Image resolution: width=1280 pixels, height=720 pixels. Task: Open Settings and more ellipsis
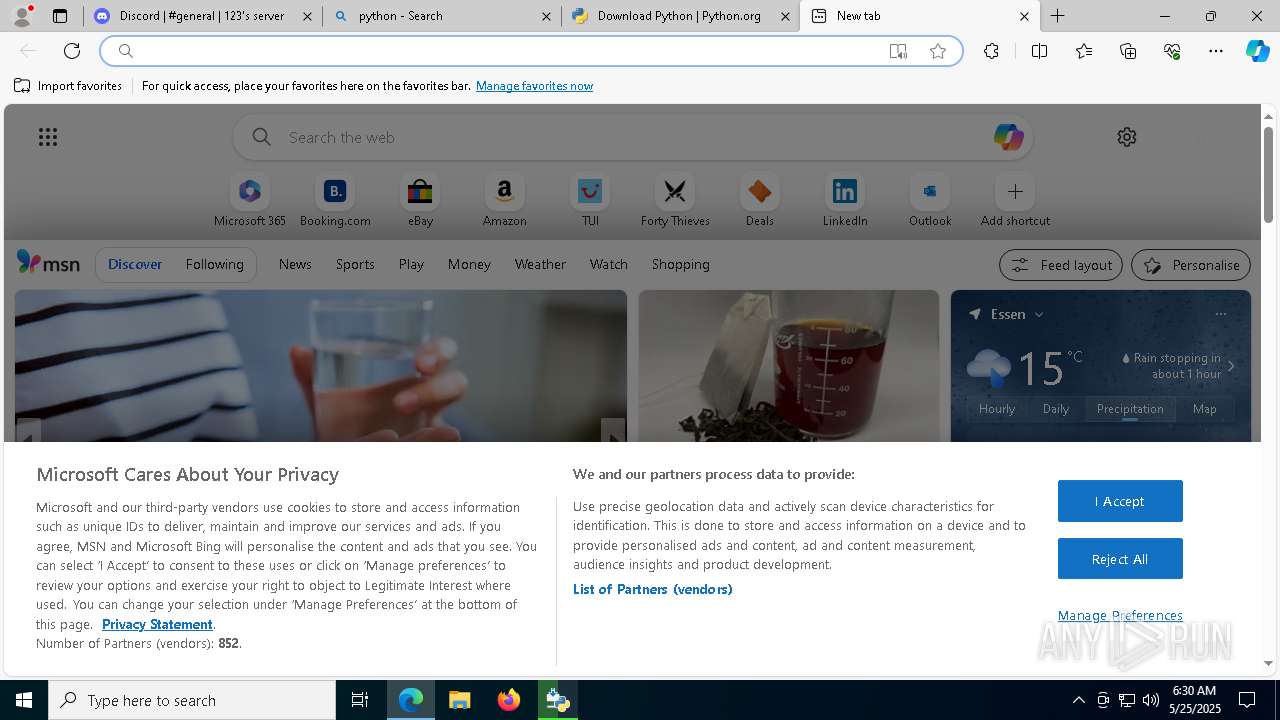1216,51
